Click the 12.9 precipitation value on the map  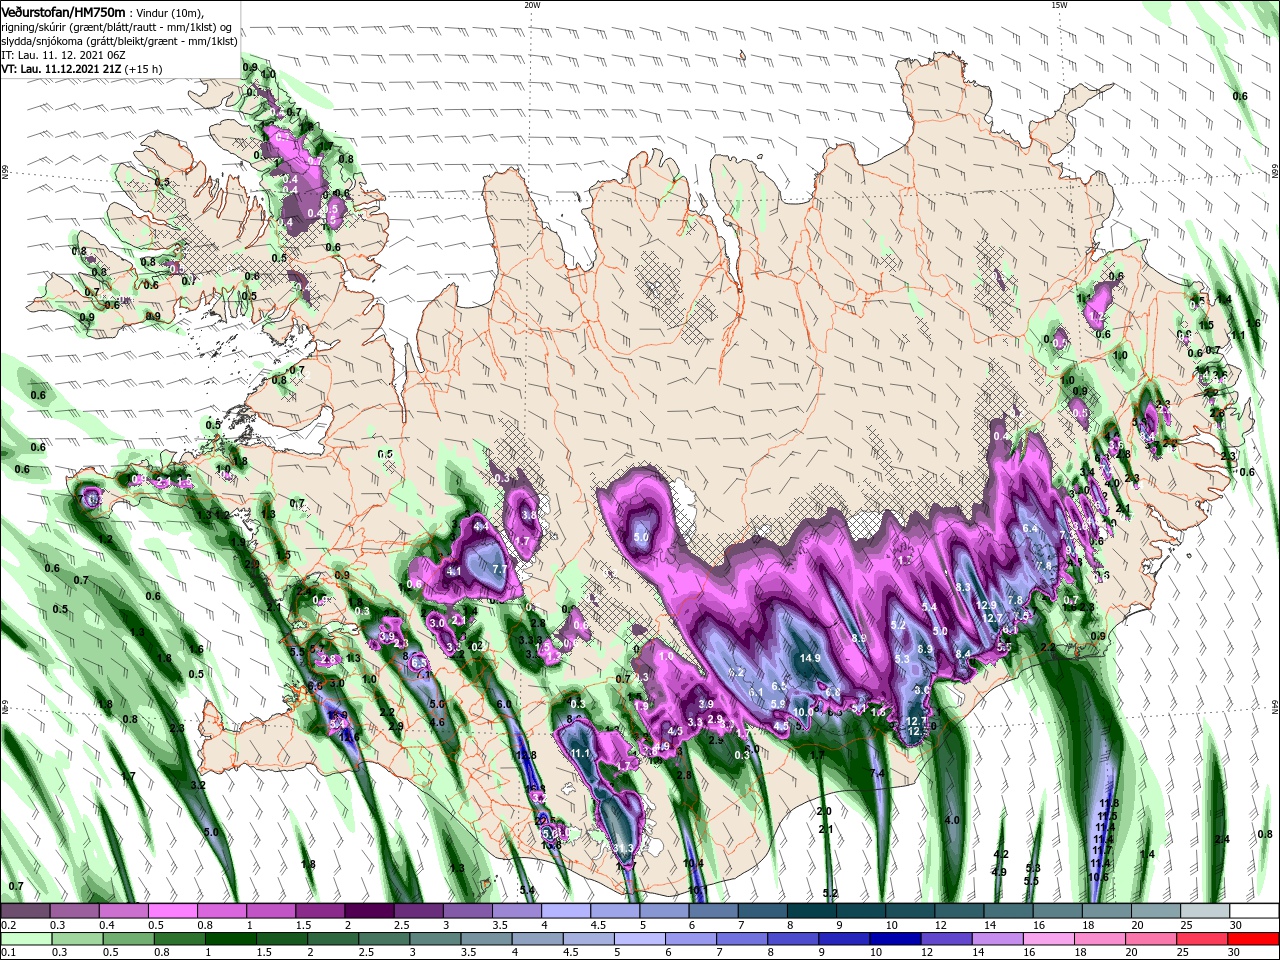point(986,605)
